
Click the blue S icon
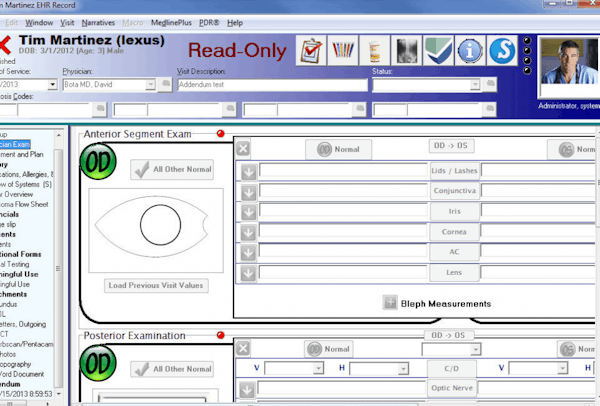[x=502, y=50]
